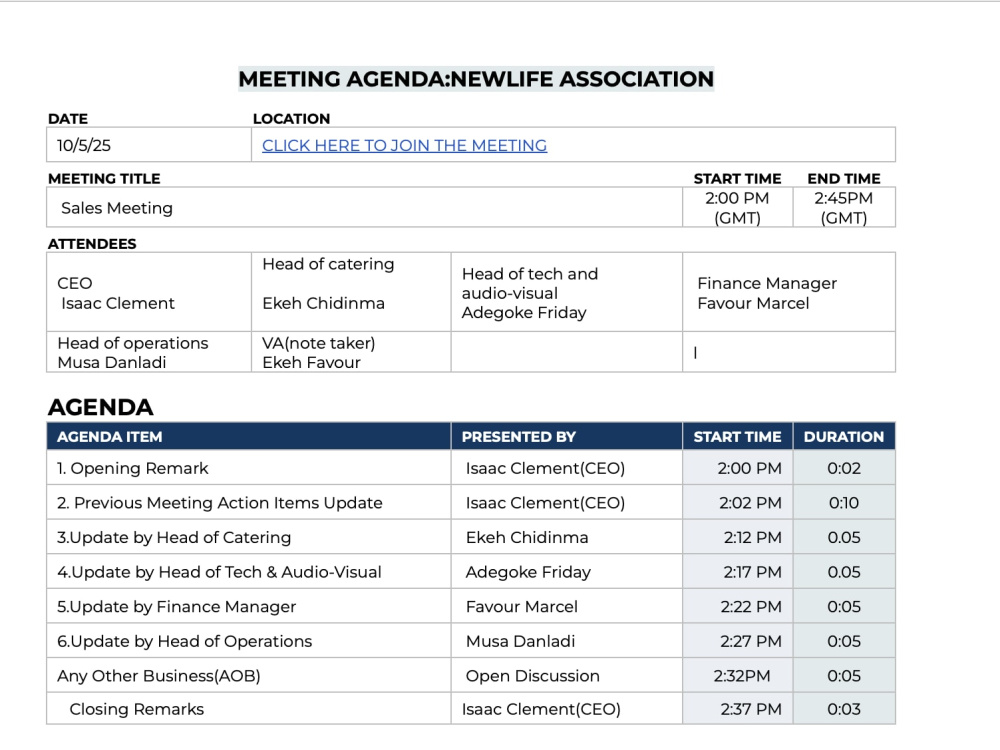The width and height of the screenshot is (1000, 750).
Task: Click the 0:02 duration cell
Action: 844,468
